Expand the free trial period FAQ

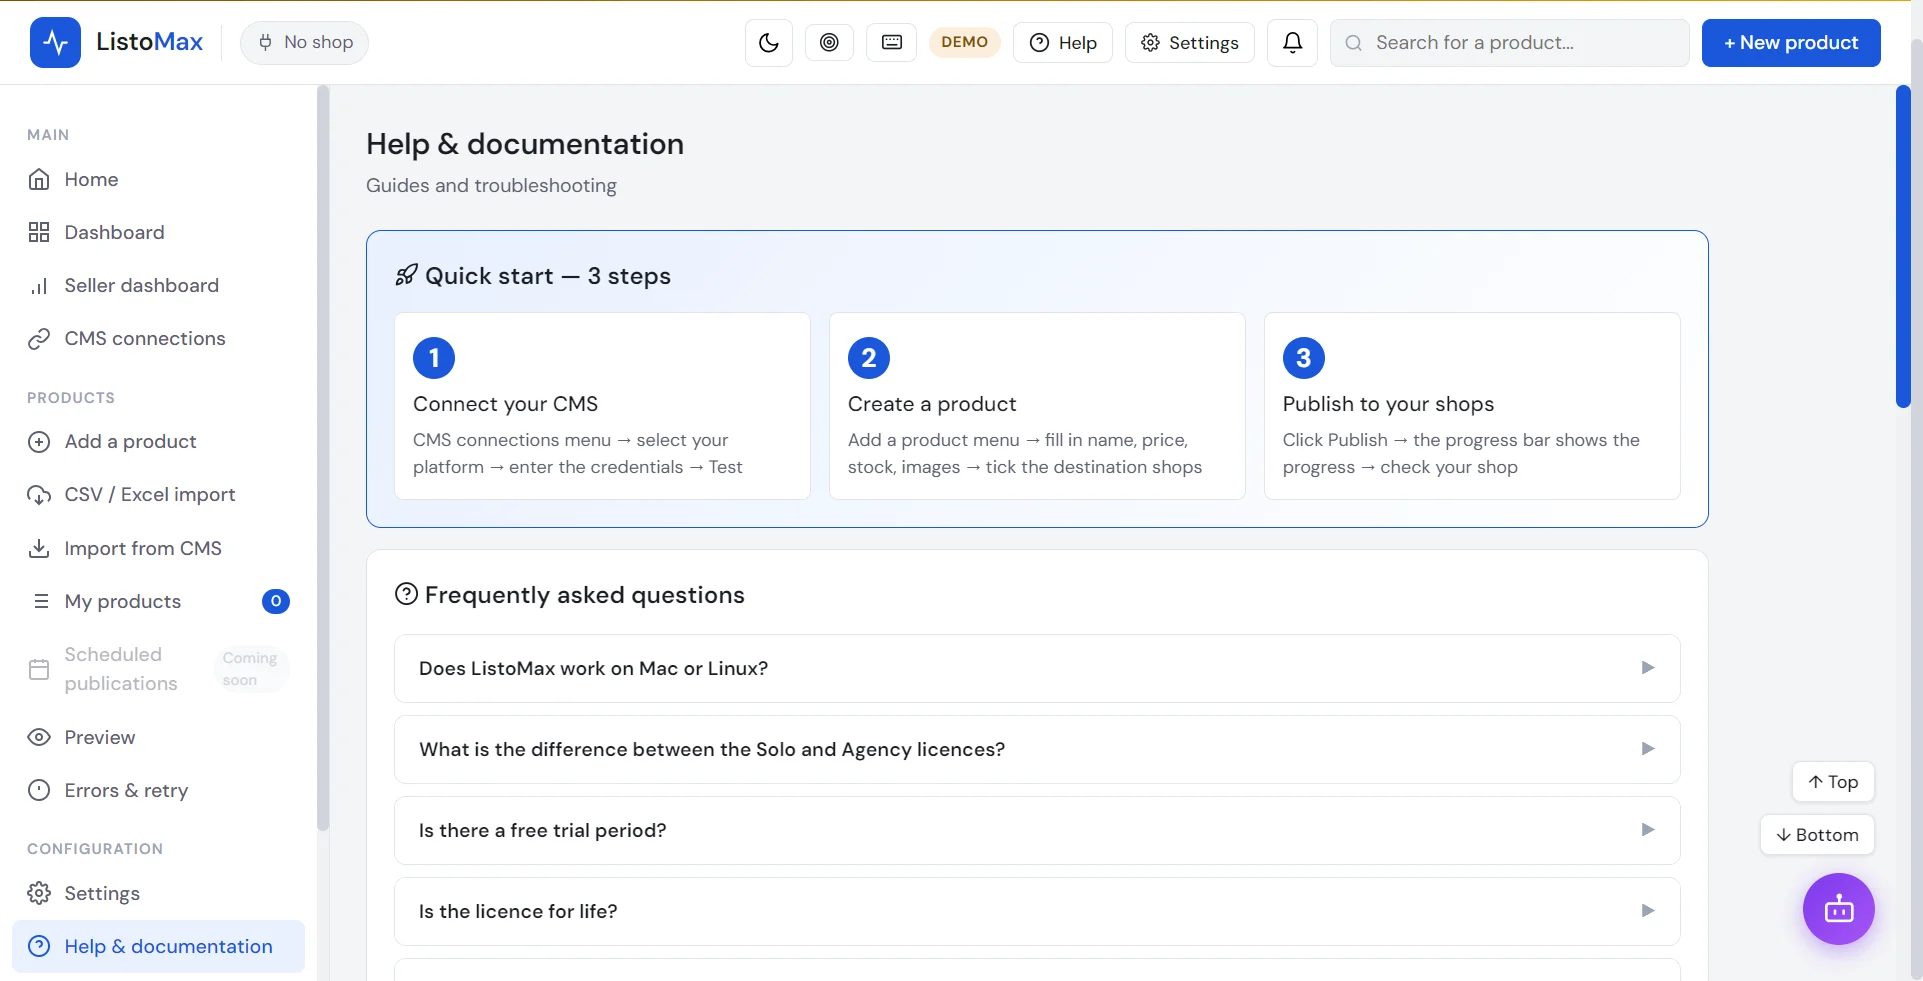[1037, 830]
